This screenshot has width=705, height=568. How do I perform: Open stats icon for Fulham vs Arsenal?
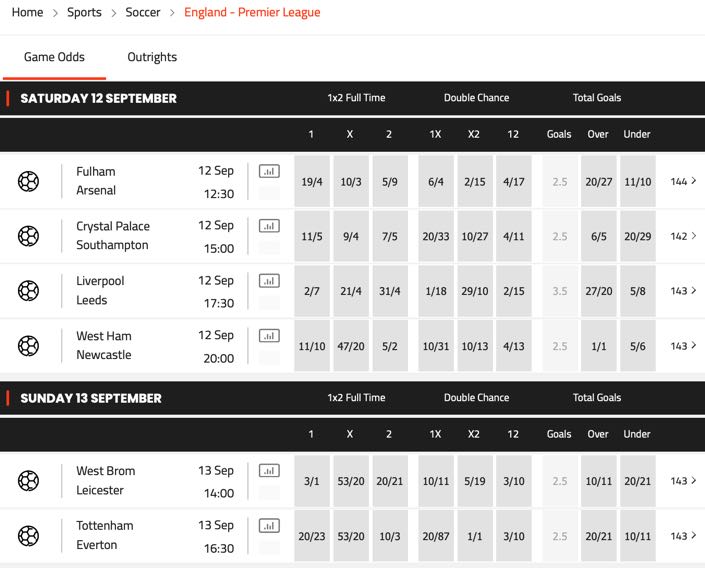pos(269,171)
